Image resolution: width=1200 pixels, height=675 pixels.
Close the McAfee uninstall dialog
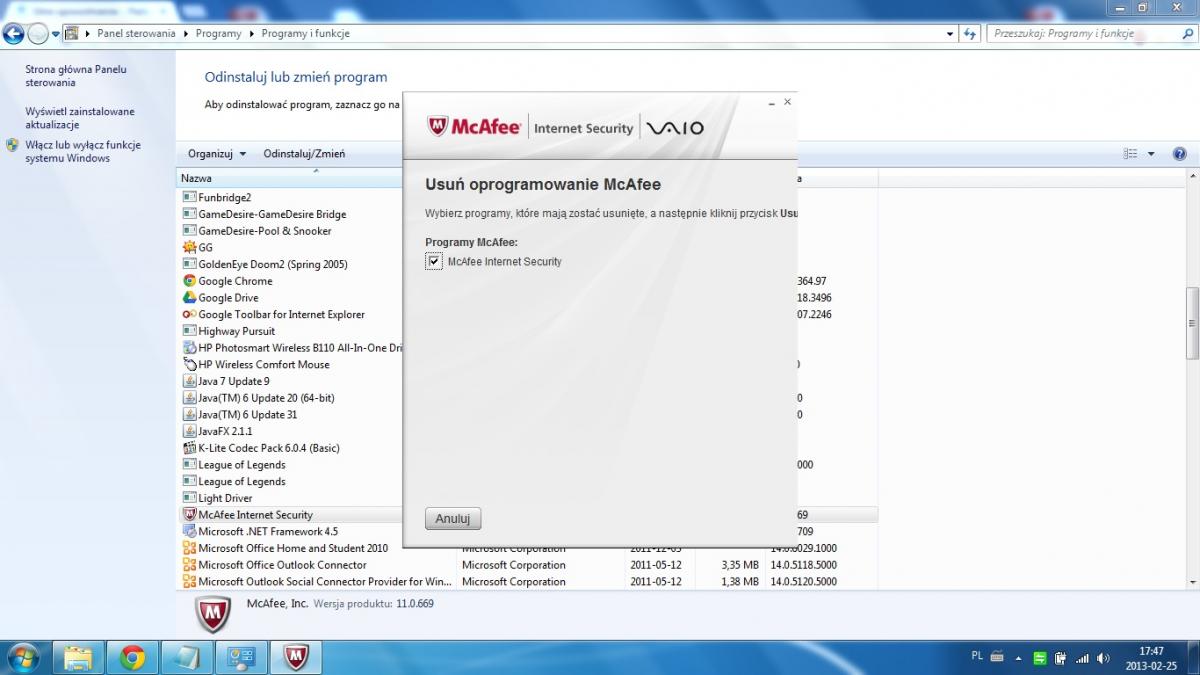coord(788,102)
